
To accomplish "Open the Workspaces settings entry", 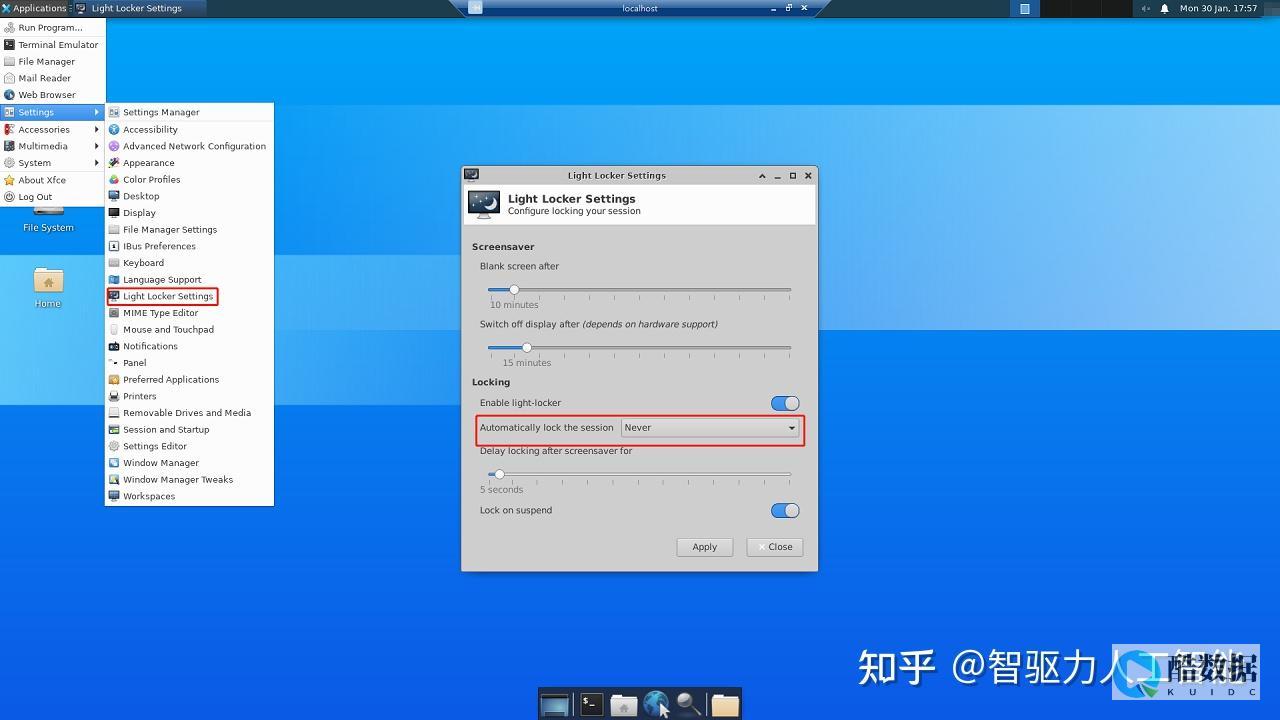I will [x=189, y=496].
